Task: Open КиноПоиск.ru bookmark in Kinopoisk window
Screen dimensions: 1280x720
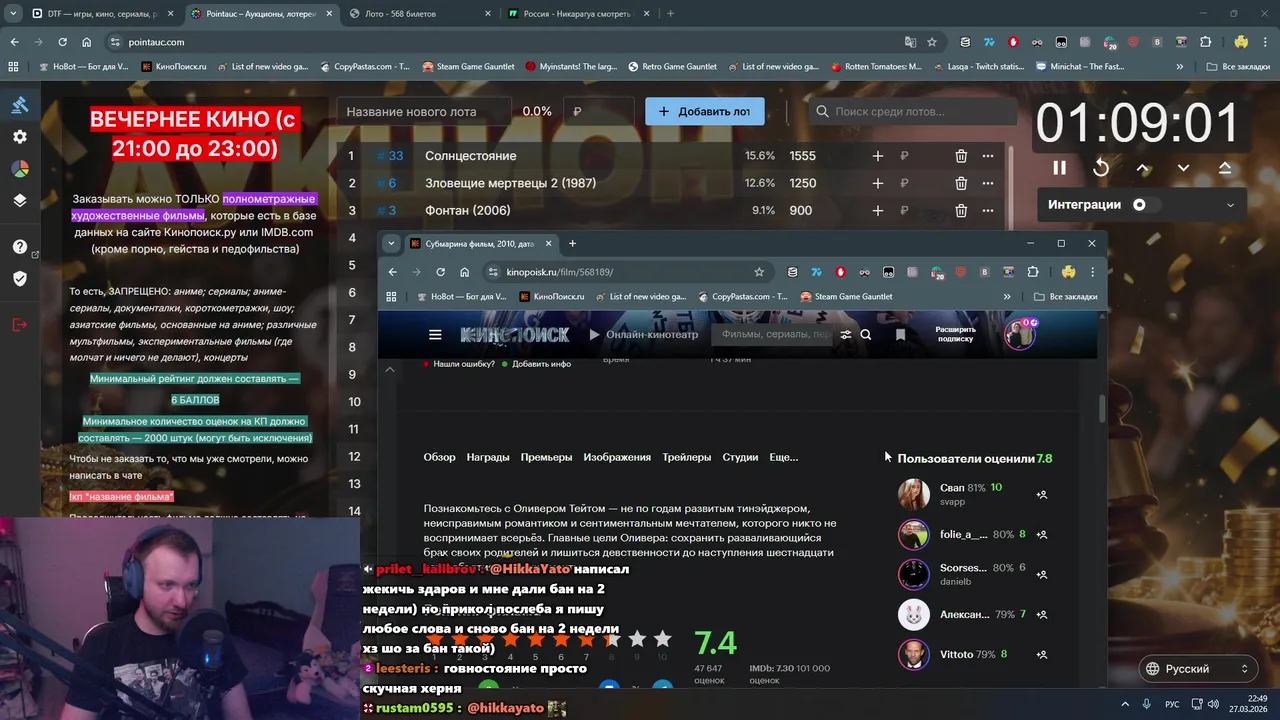Action: pos(552,297)
